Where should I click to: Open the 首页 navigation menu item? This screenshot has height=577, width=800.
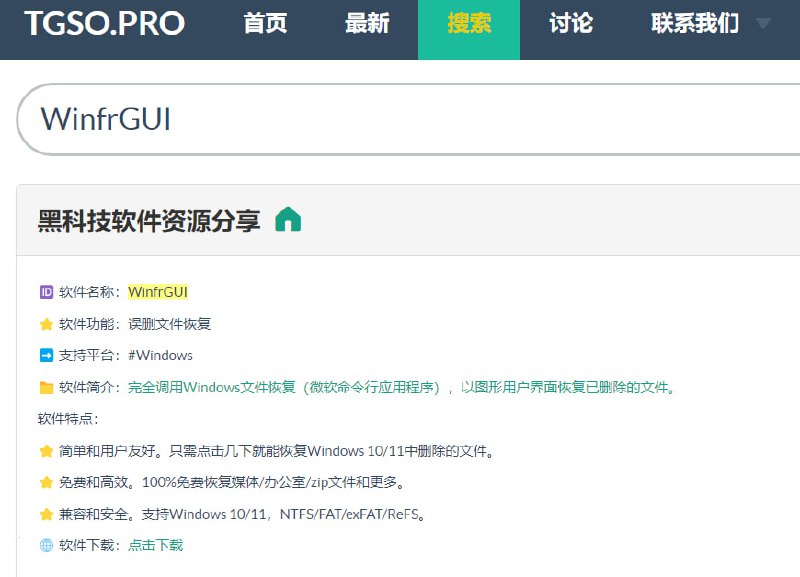pos(265,23)
